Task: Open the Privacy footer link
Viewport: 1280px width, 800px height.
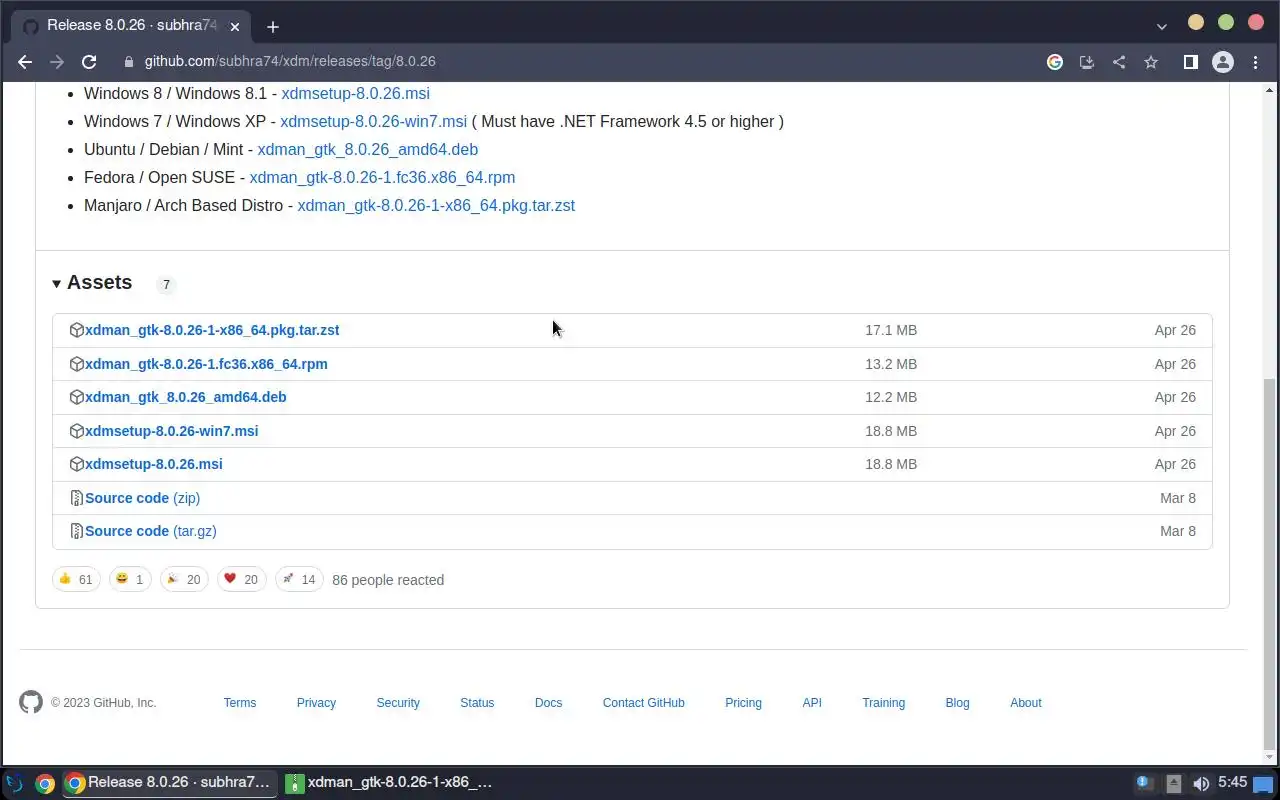Action: tap(316, 703)
